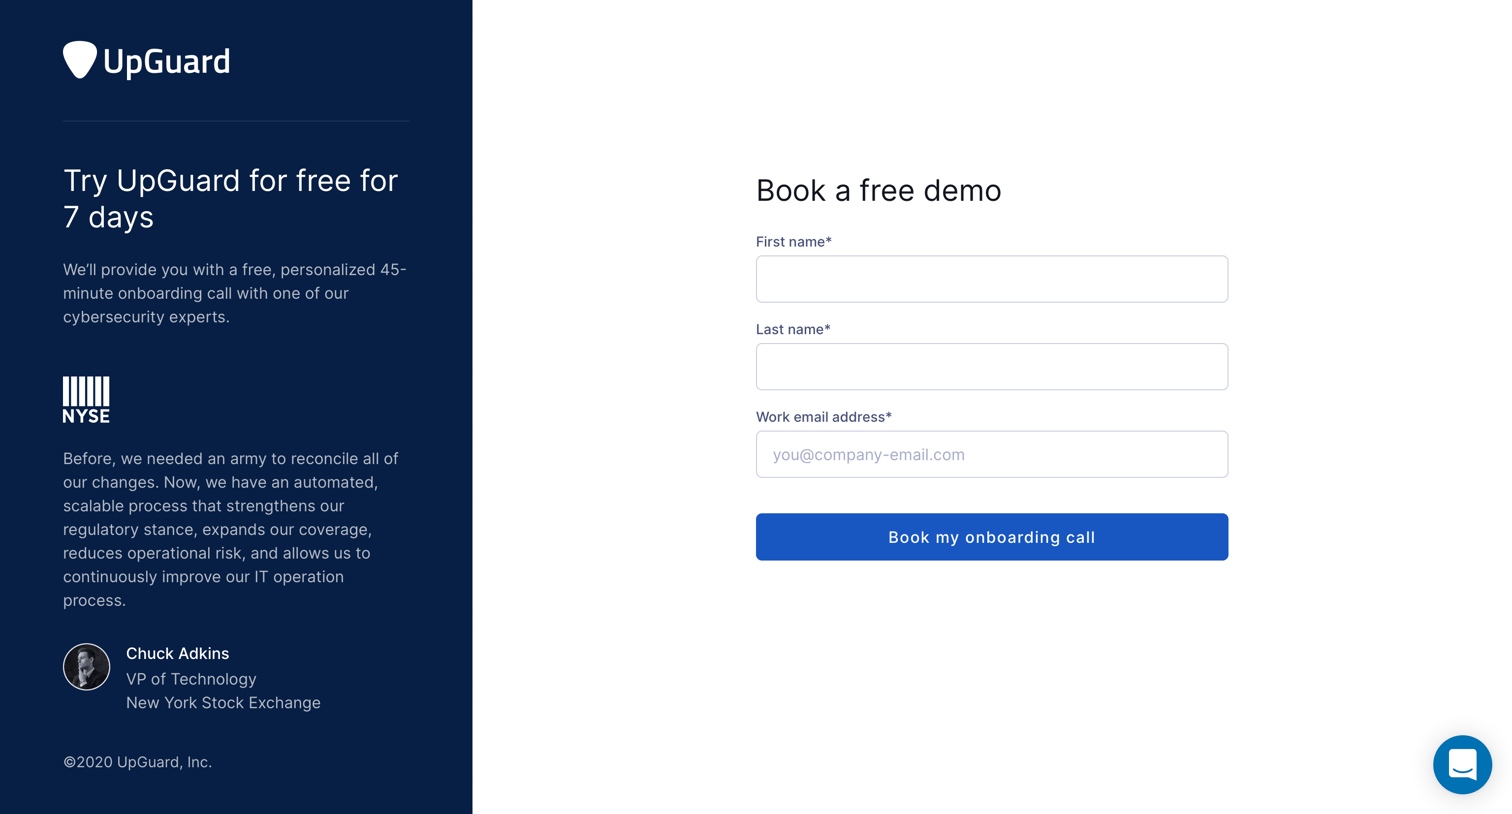Click the name 'Chuck Adkins'
Image resolution: width=1512 pixels, height=814 pixels.
click(177, 653)
